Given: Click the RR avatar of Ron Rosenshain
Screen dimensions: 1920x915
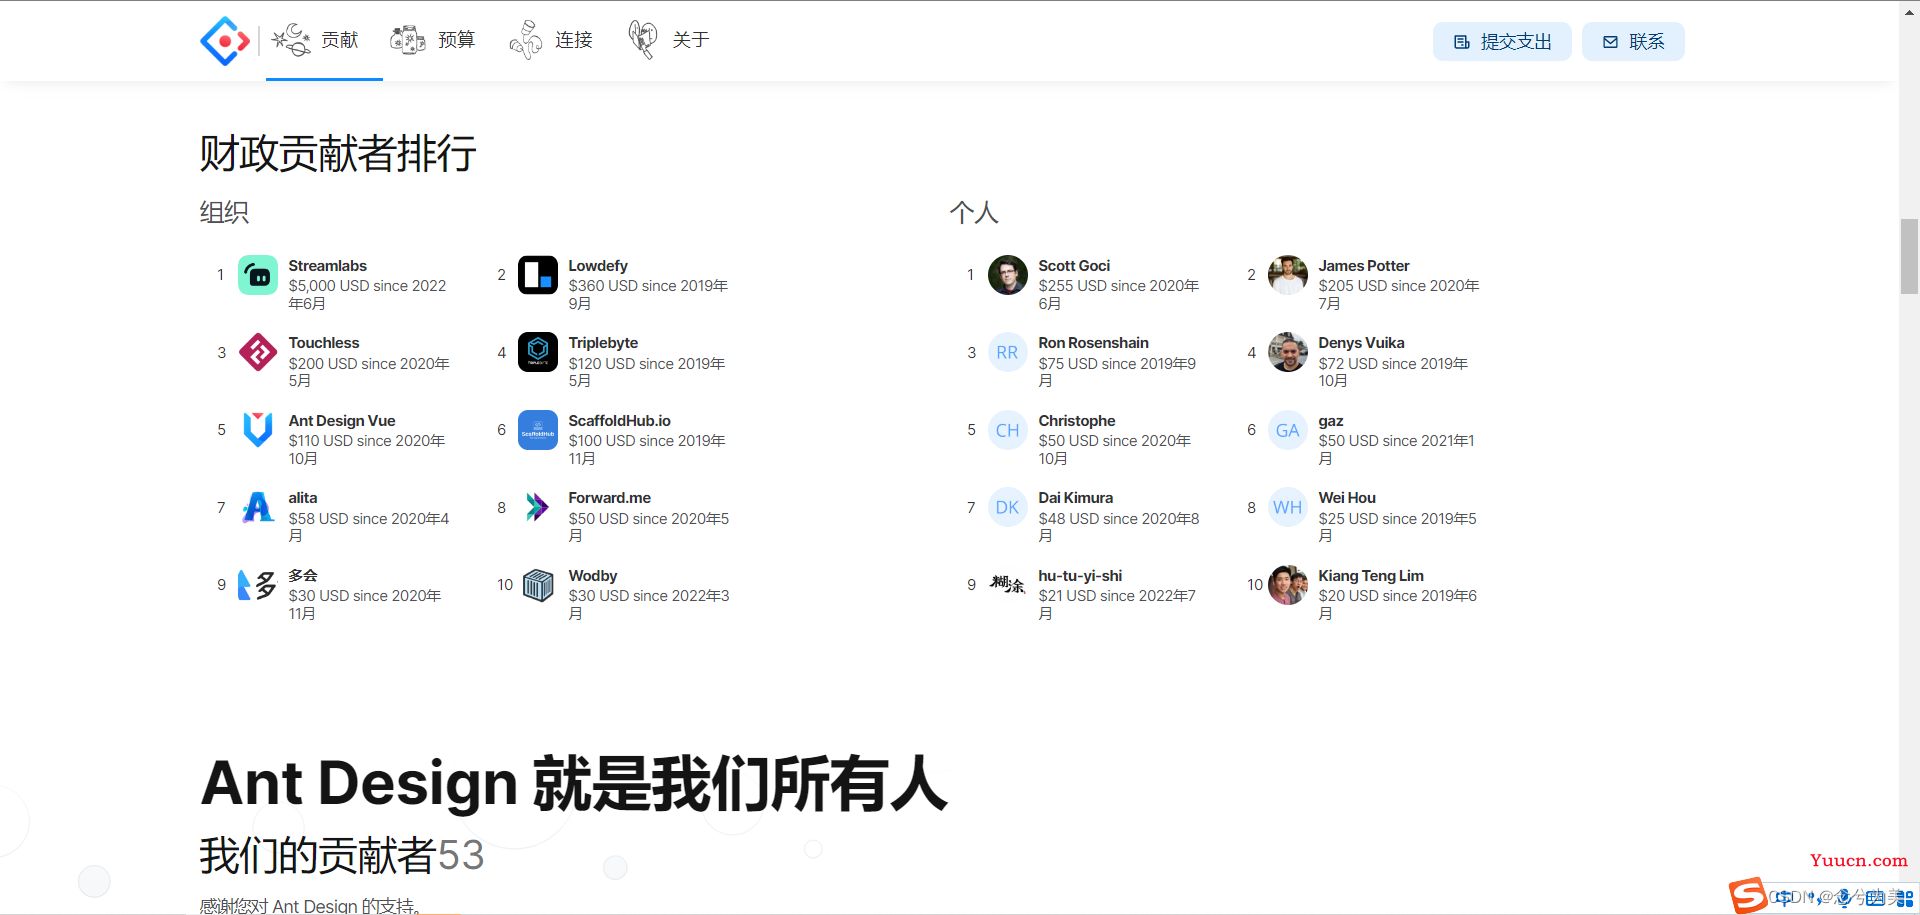Looking at the screenshot, I should click(x=1008, y=352).
